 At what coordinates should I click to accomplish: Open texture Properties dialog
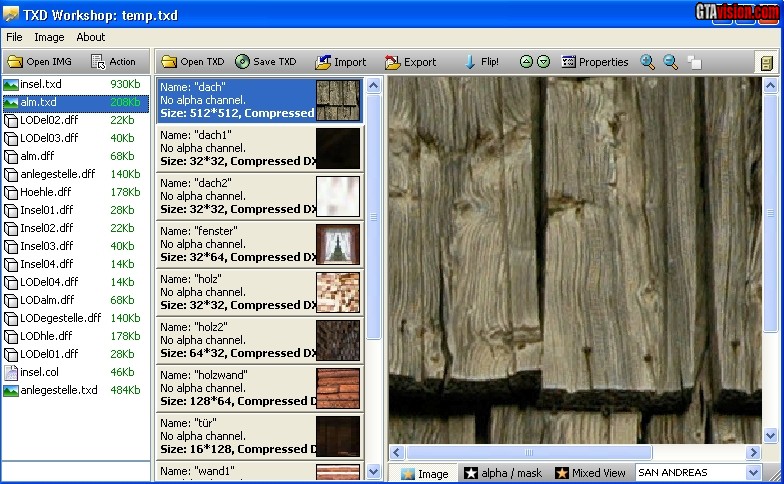pyautogui.click(x=595, y=62)
